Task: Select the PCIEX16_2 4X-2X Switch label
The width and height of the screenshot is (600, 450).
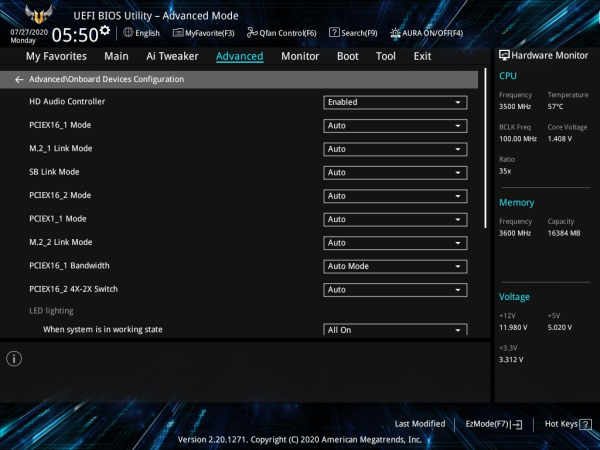Action: tap(73, 289)
